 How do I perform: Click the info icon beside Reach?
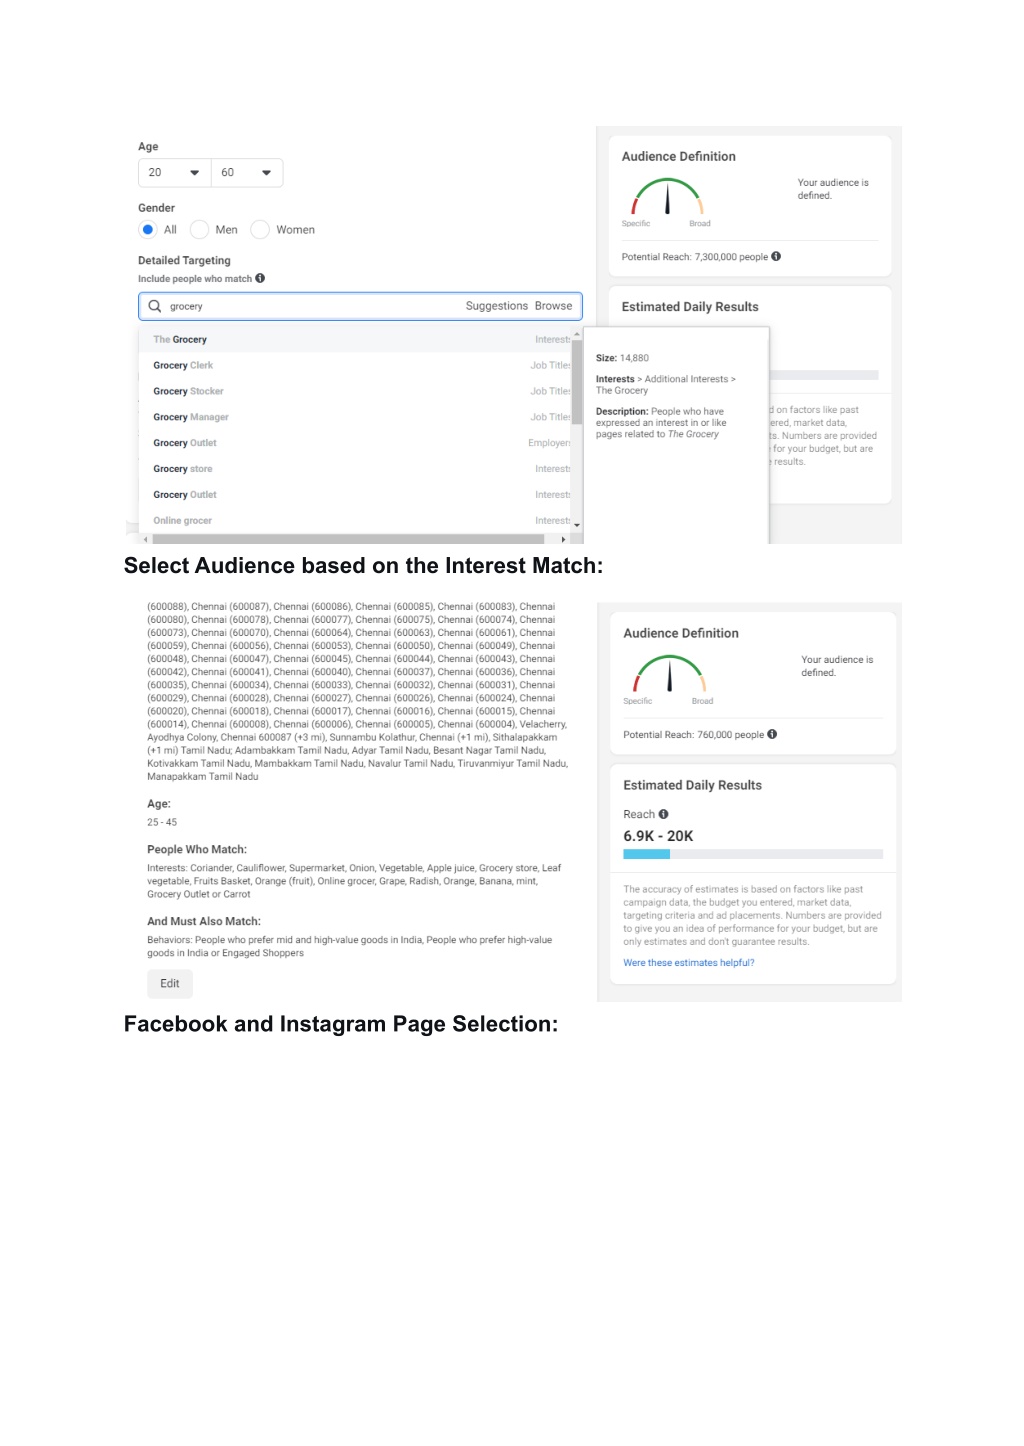(x=664, y=815)
